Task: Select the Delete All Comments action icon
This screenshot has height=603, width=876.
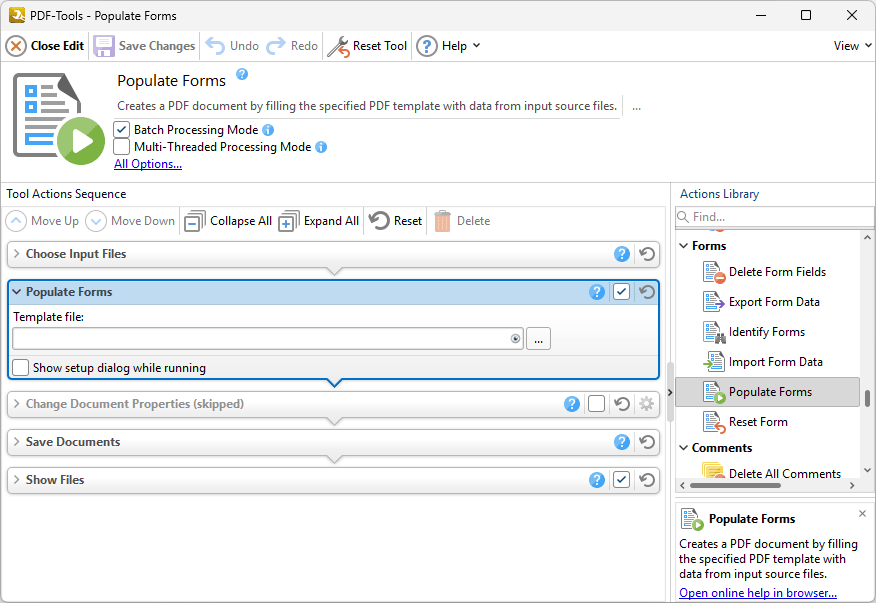Action: coord(713,473)
